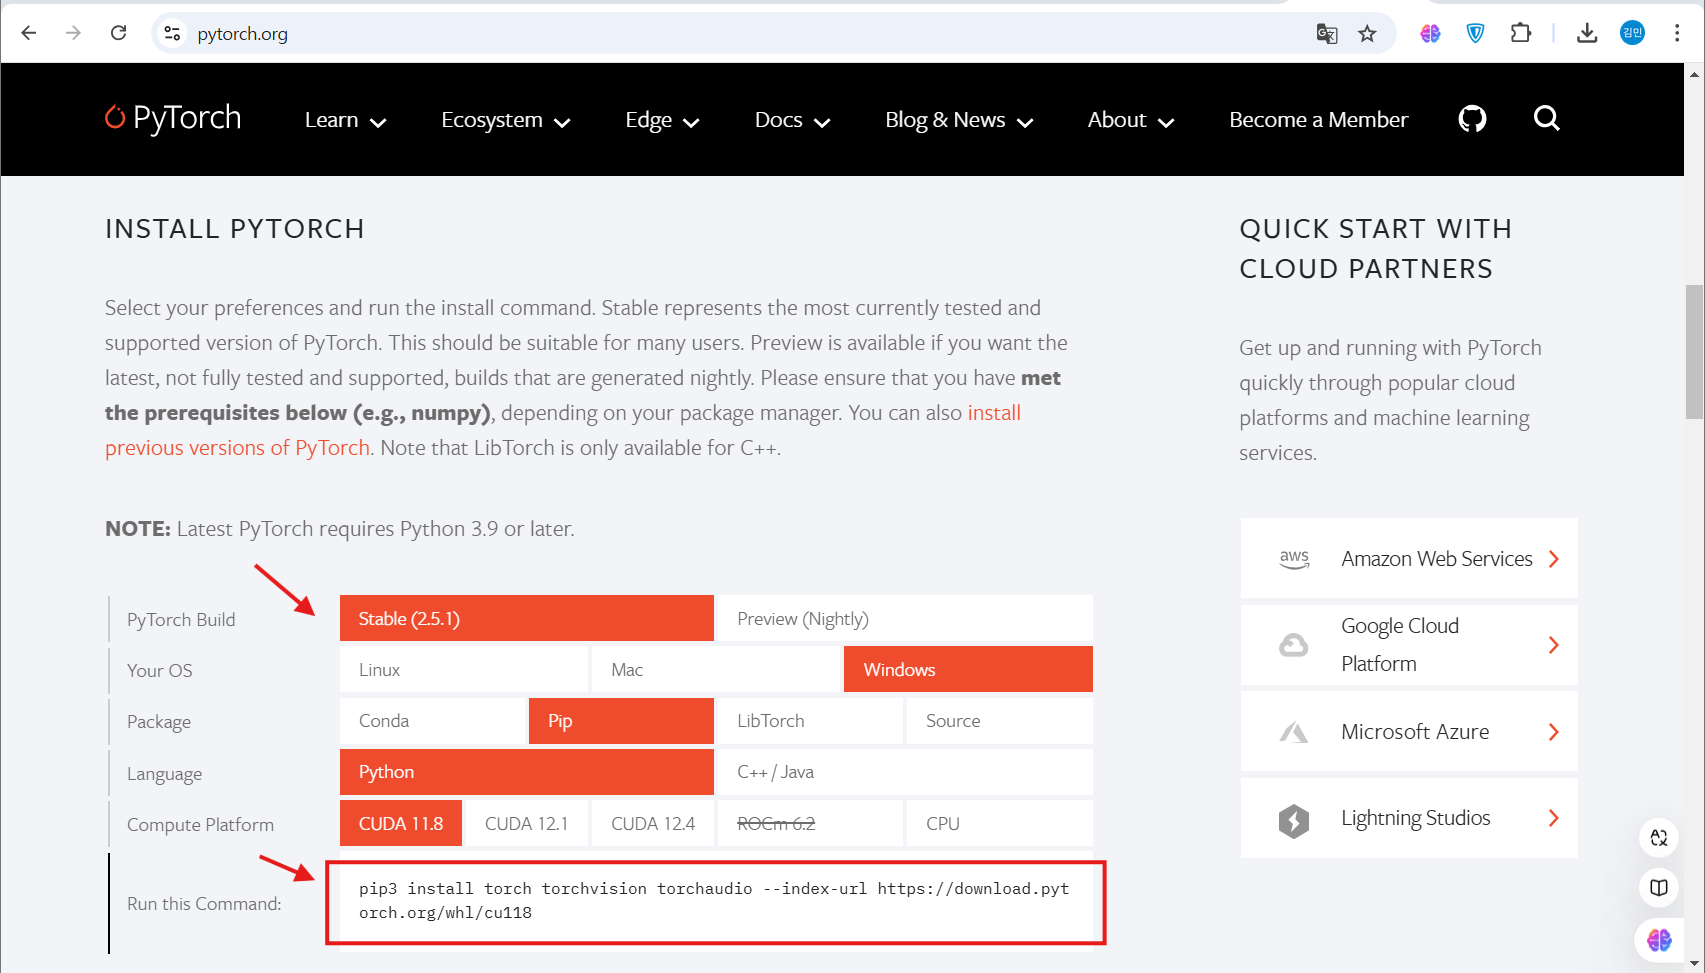
Task: Click the scrollbar up arrow
Action: pyautogui.click(x=1694, y=74)
